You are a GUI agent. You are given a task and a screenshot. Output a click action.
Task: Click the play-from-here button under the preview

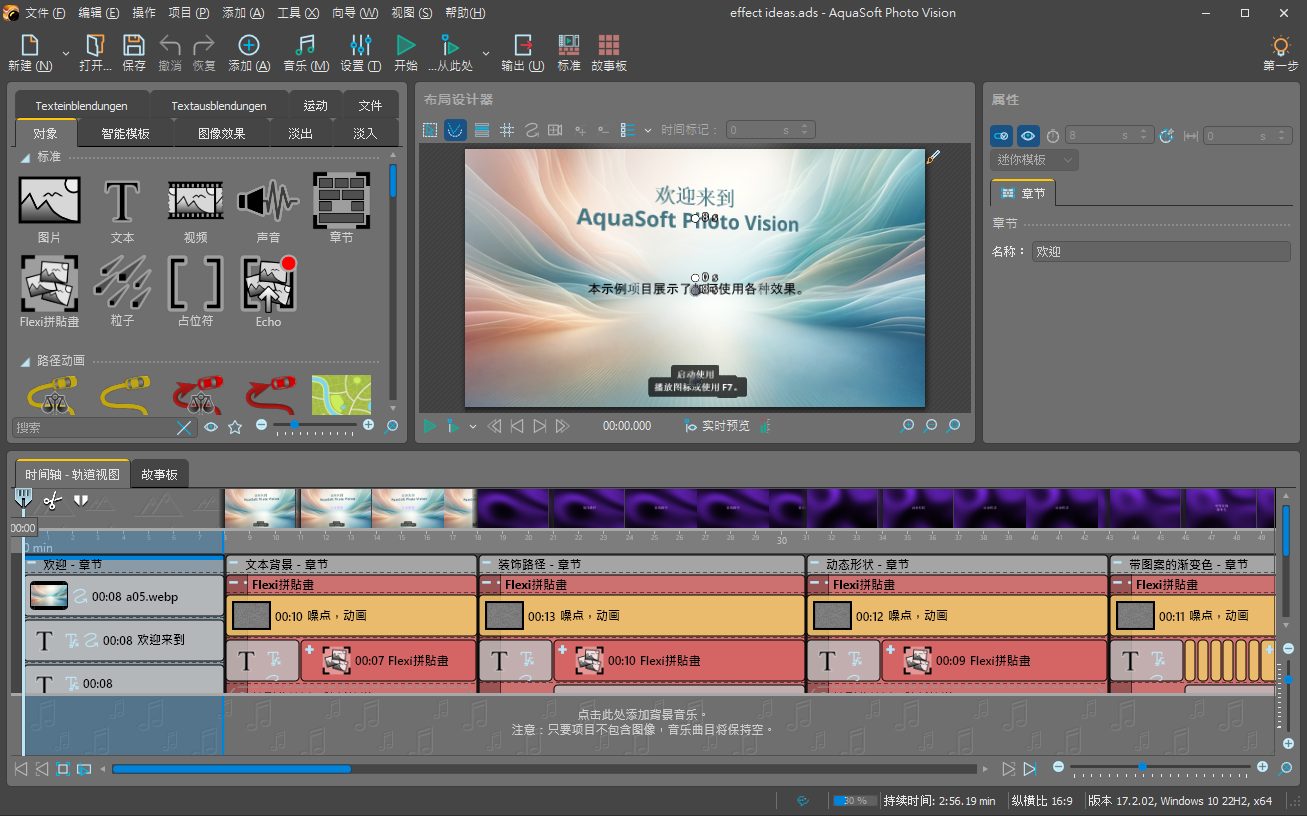point(453,426)
